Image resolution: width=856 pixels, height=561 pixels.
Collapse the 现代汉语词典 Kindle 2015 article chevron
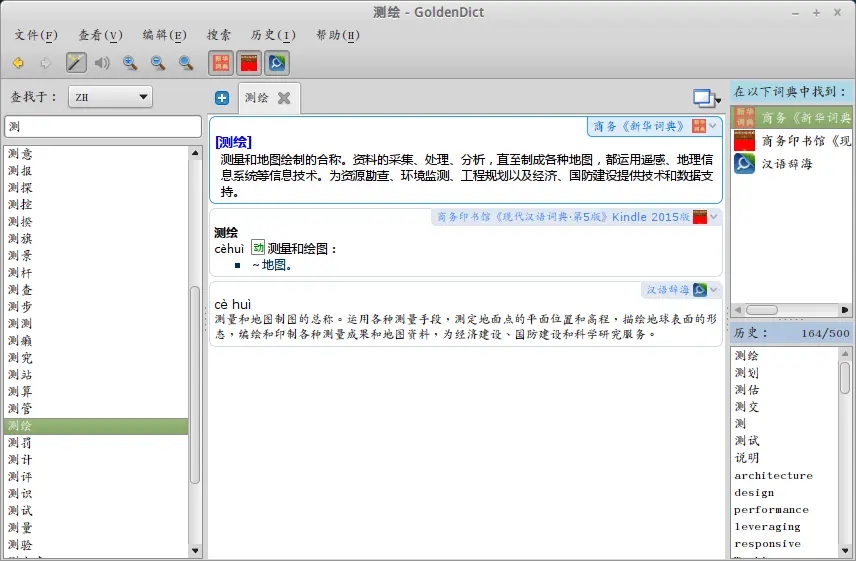point(714,217)
